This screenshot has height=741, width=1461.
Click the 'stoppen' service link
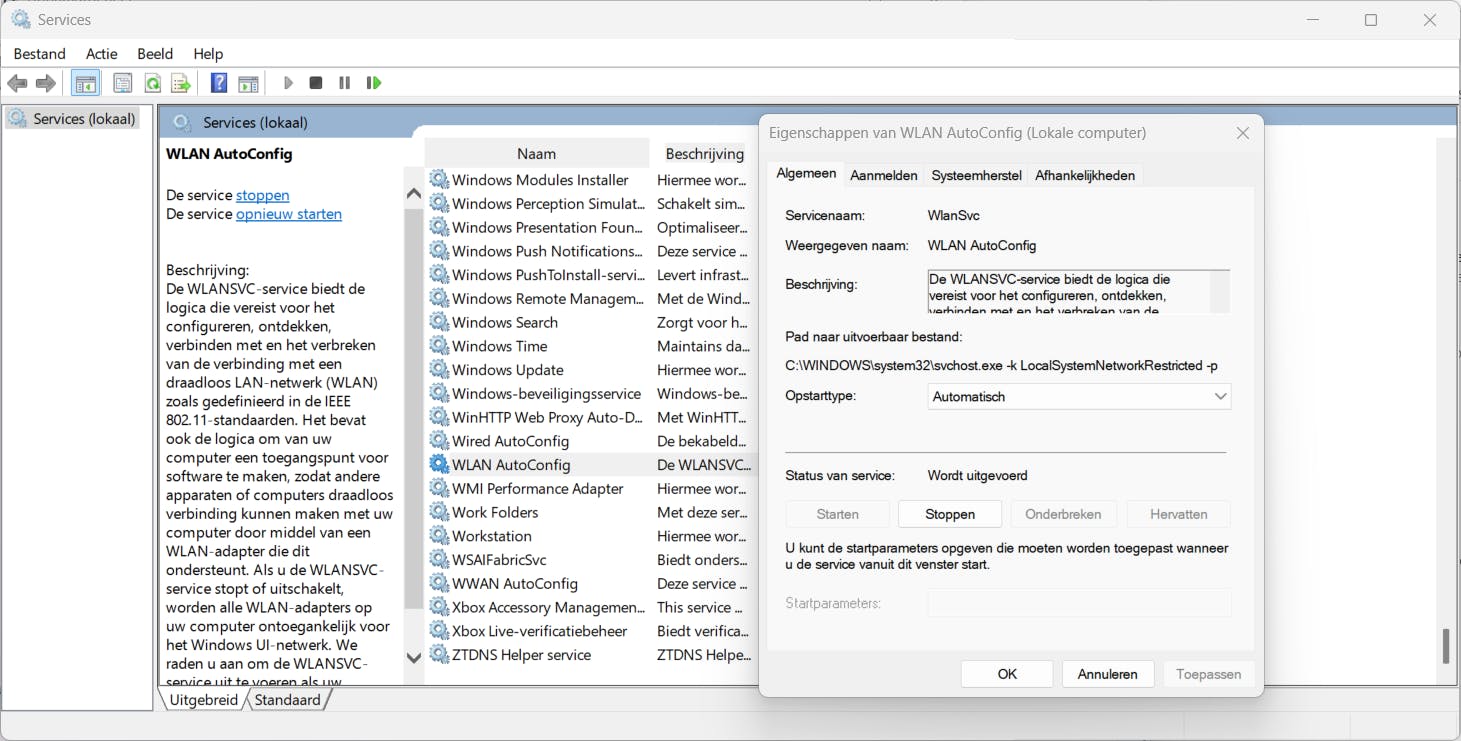coord(263,195)
